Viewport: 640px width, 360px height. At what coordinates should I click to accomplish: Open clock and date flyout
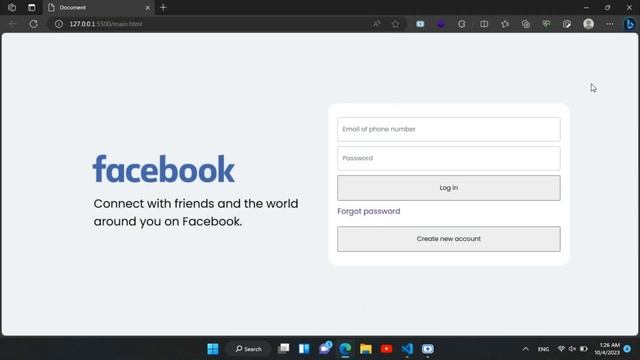(x=607, y=349)
